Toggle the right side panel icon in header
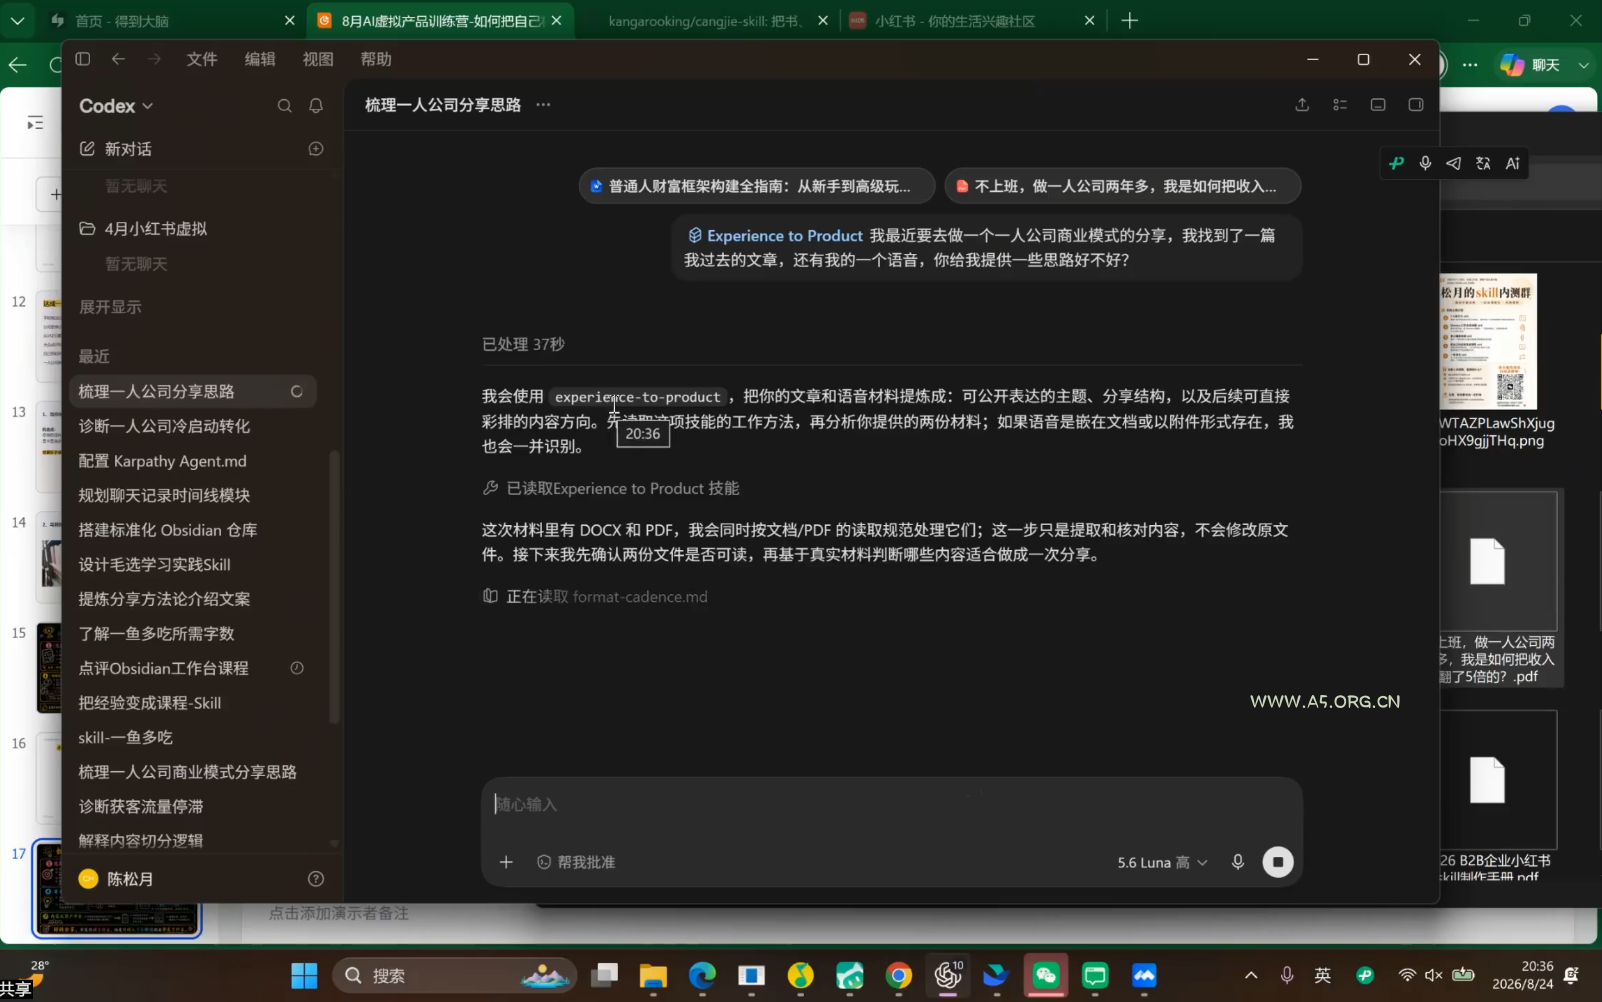The width and height of the screenshot is (1602, 1002). pos(1416,105)
